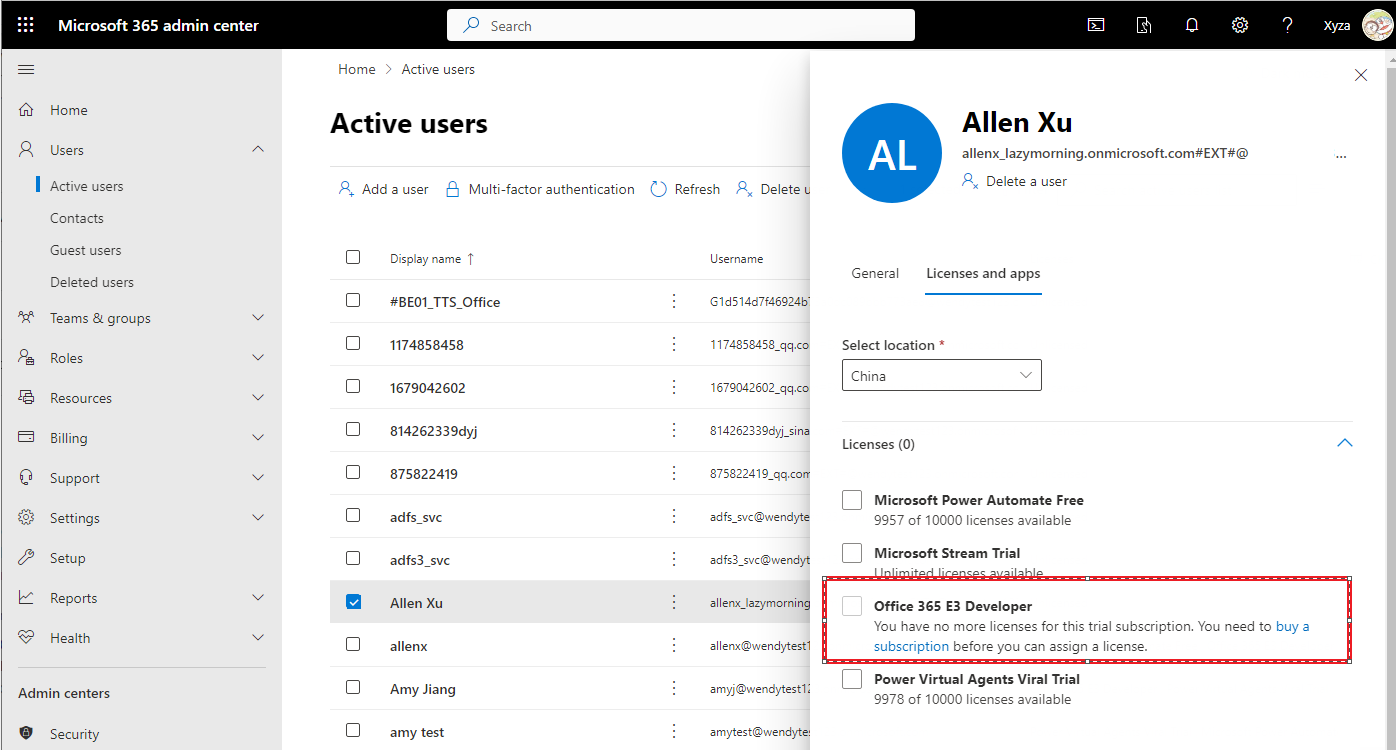
Task: Open the feedback document icon in header
Action: tap(1144, 25)
